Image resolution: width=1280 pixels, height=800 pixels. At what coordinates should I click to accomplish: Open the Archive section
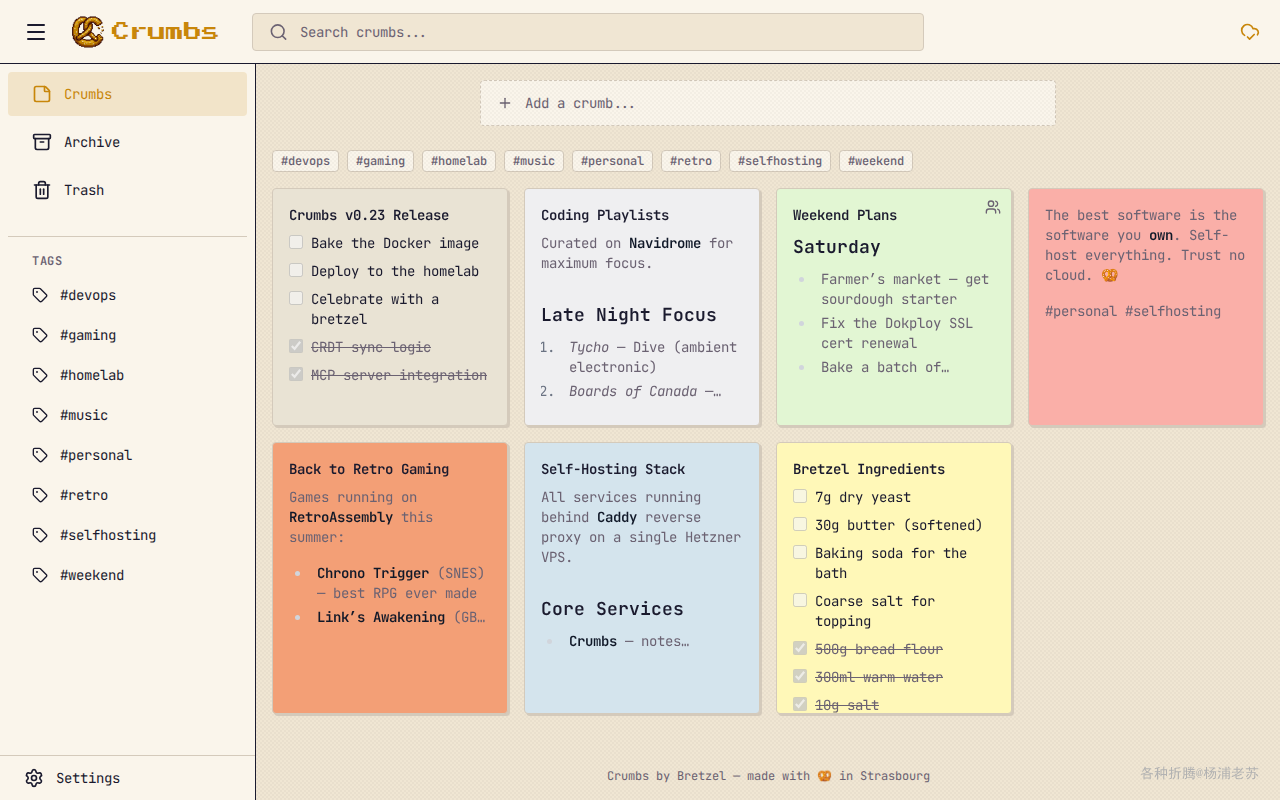point(91,142)
